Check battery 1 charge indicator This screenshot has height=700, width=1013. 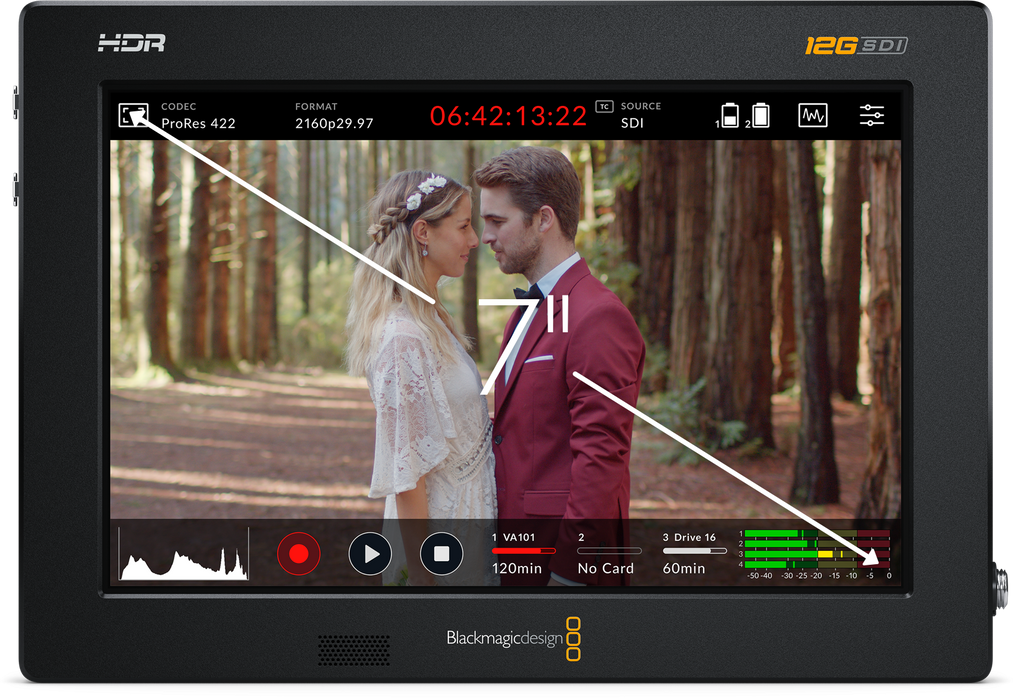[730, 115]
